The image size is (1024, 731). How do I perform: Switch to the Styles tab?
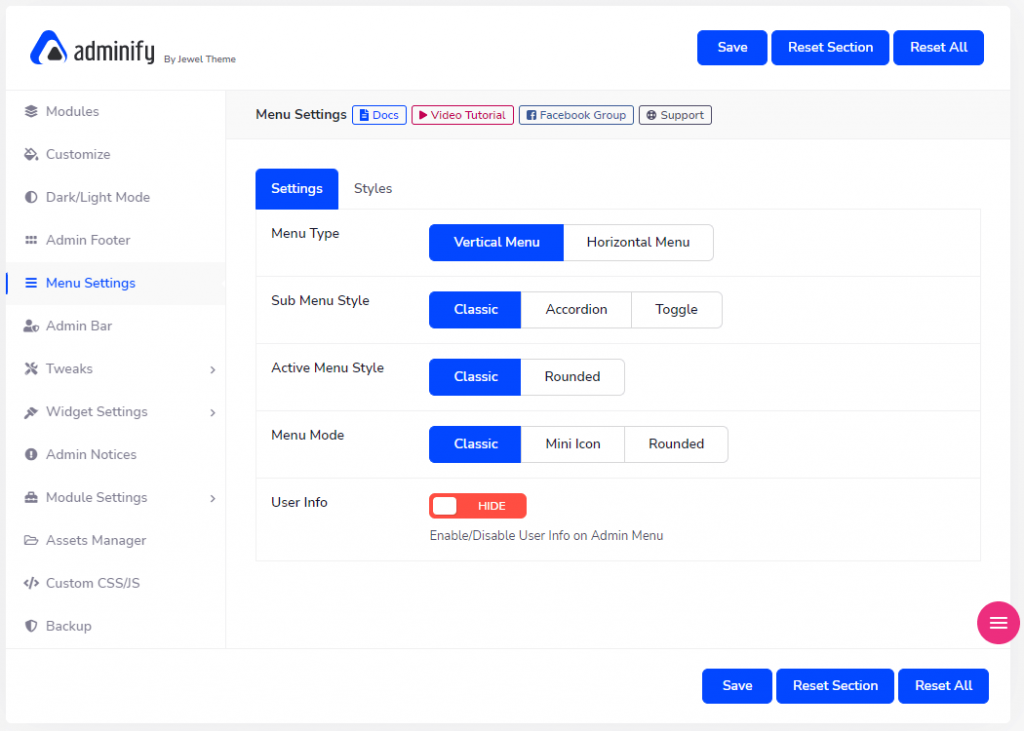click(x=372, y=188)
